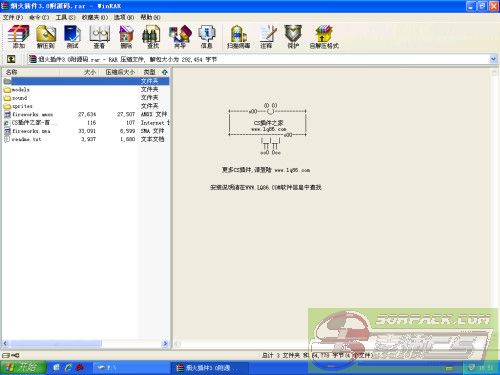
Task: Open the File (文件) menu
Action: tap(13, 17)
